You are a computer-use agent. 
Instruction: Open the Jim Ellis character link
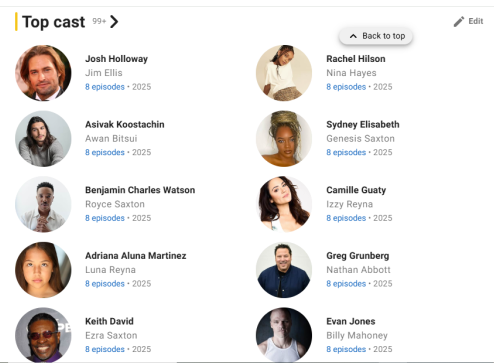[x=104, y=73]
